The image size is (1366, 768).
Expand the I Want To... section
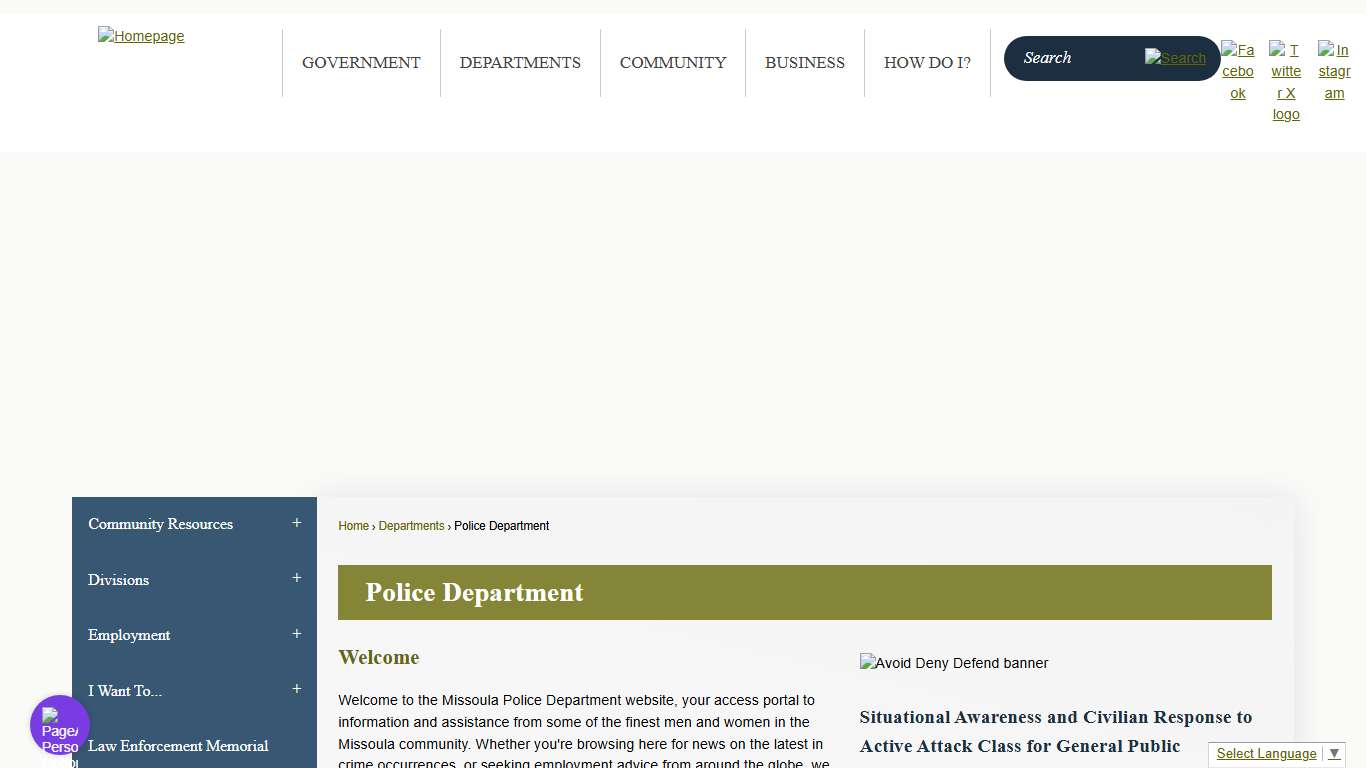tap(296, 689)
